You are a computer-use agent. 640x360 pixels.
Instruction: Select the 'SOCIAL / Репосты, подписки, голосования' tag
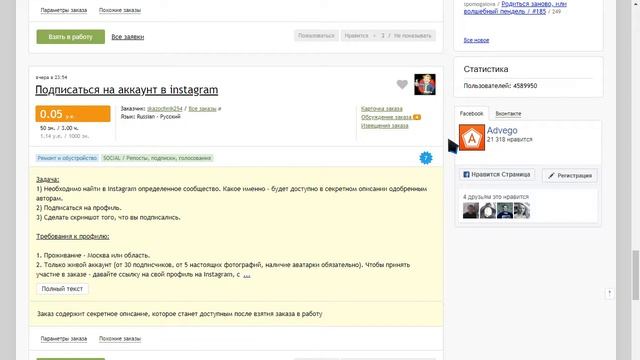click(x=157, y=158)
